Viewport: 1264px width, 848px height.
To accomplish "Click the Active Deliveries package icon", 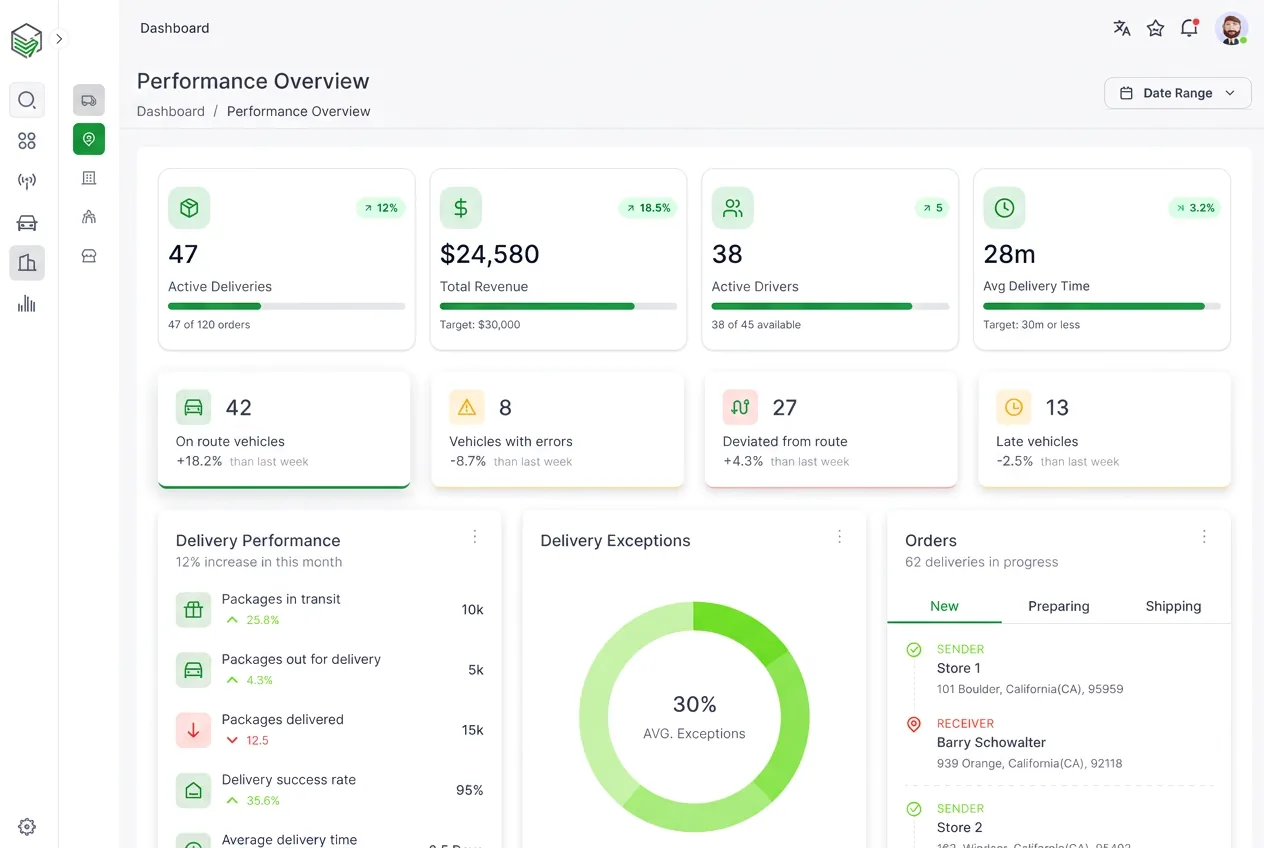I will pos(189,208).
